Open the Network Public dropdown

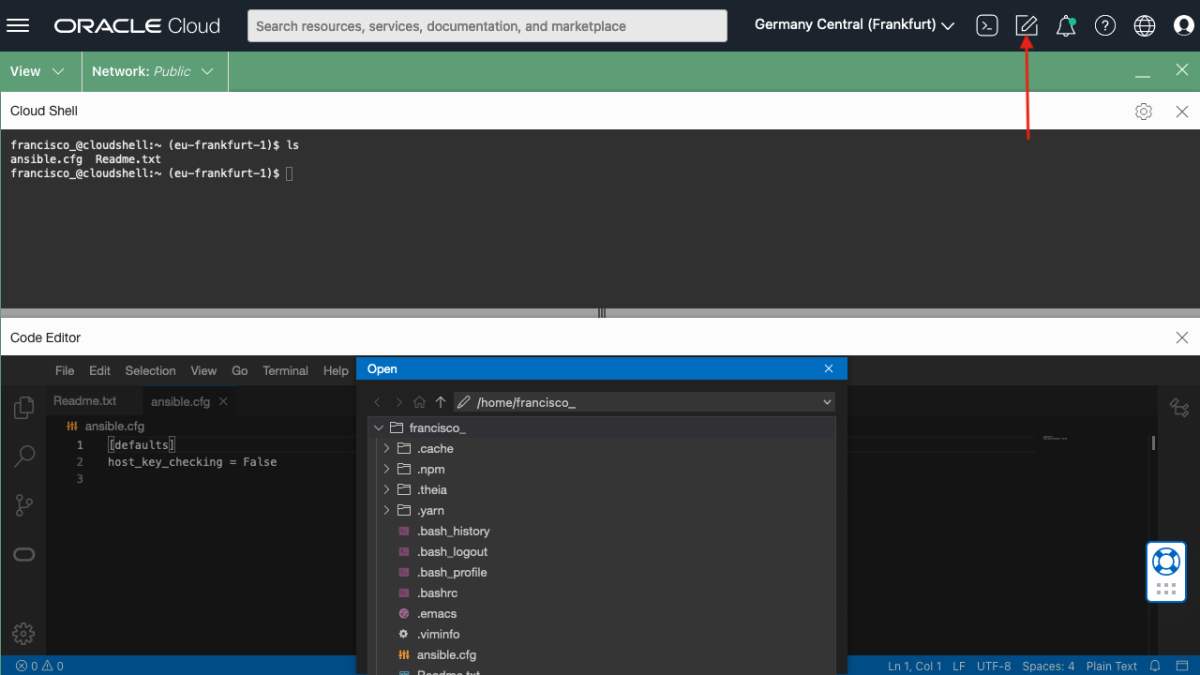point(154,71)
